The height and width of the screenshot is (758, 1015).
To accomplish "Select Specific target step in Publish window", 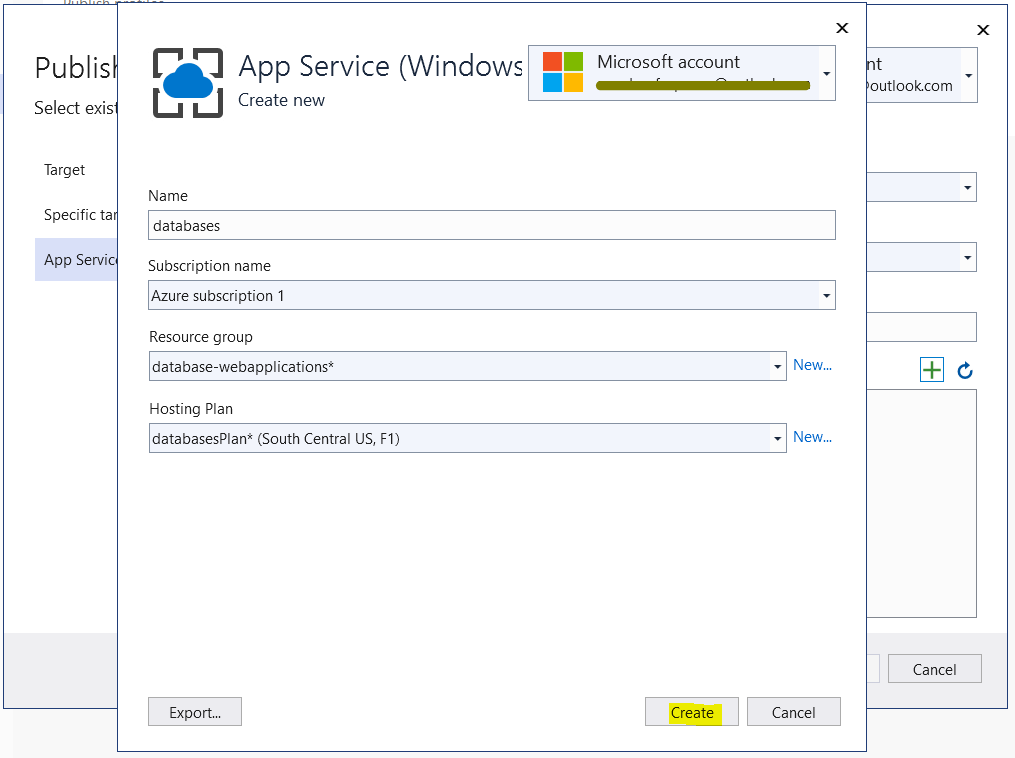I will pos(80,215).
